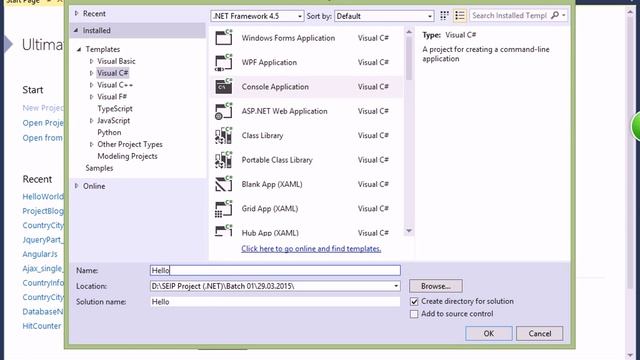Select the Console Application row text

275,87
